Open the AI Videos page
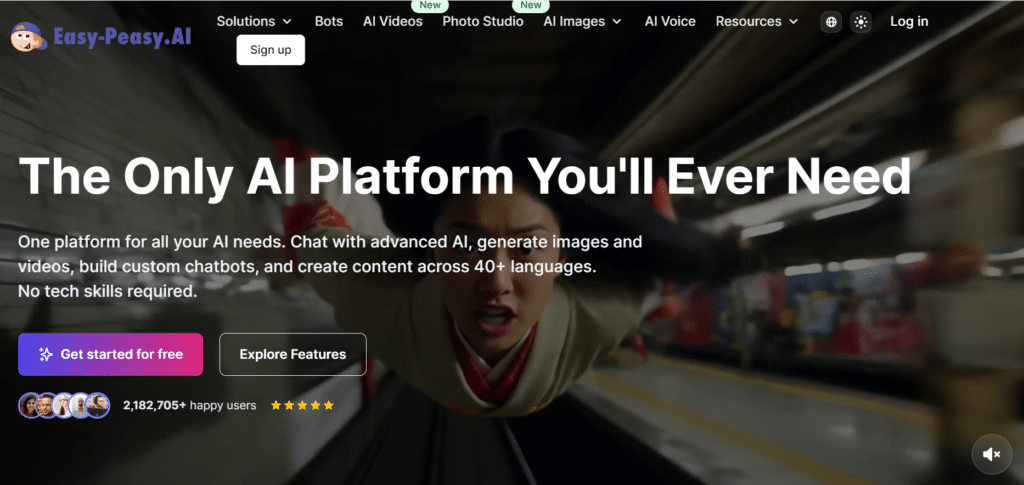 pos(393,21)
